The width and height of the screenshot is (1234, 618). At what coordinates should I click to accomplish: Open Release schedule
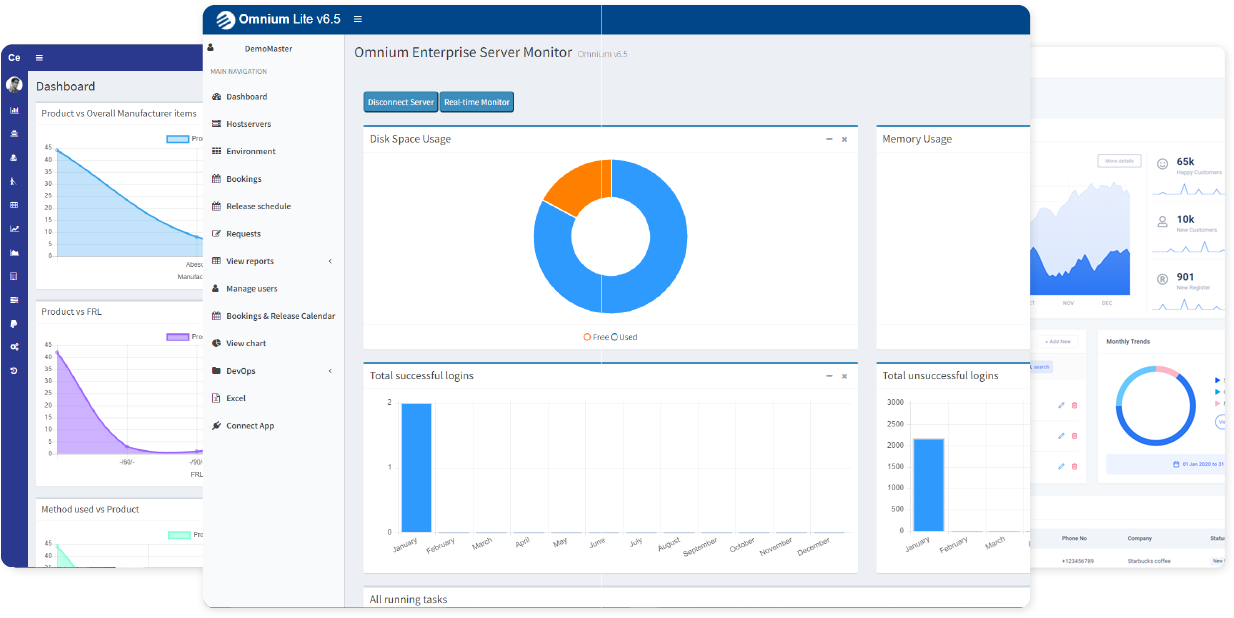tap(258, 206)
